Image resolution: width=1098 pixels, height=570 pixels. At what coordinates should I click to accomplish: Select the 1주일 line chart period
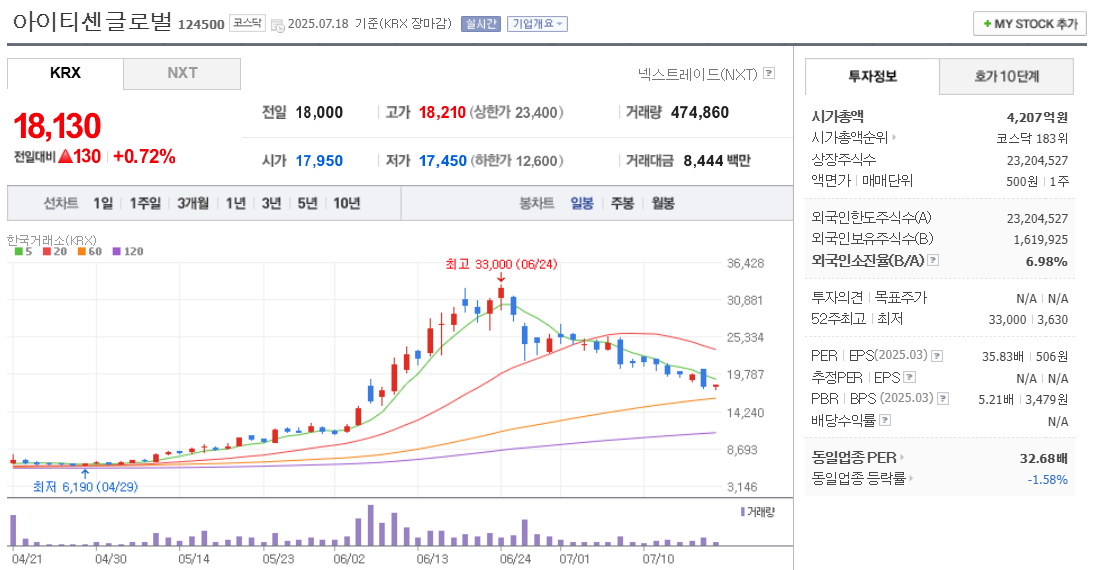click(145, 203)
